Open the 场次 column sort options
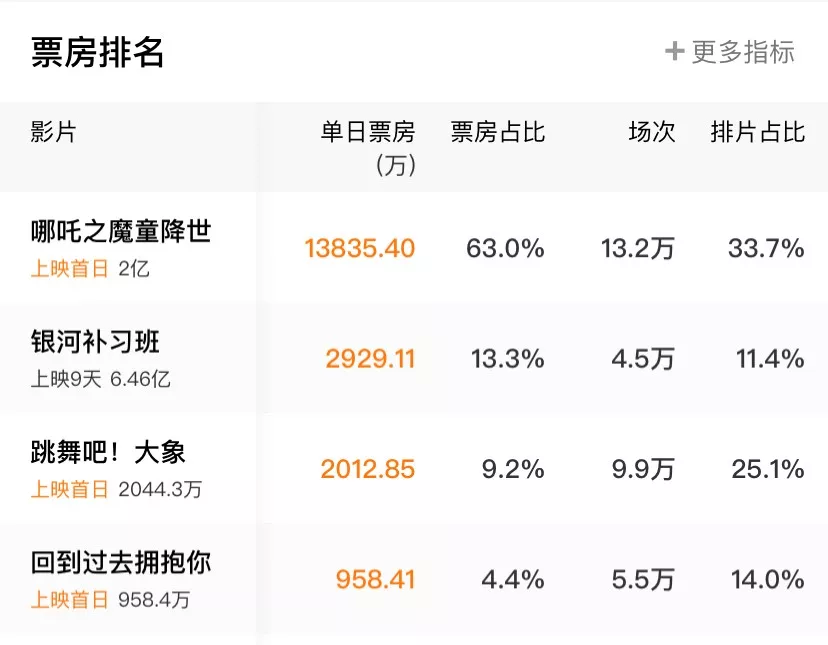The image size is (828, 645). [654, 133]
